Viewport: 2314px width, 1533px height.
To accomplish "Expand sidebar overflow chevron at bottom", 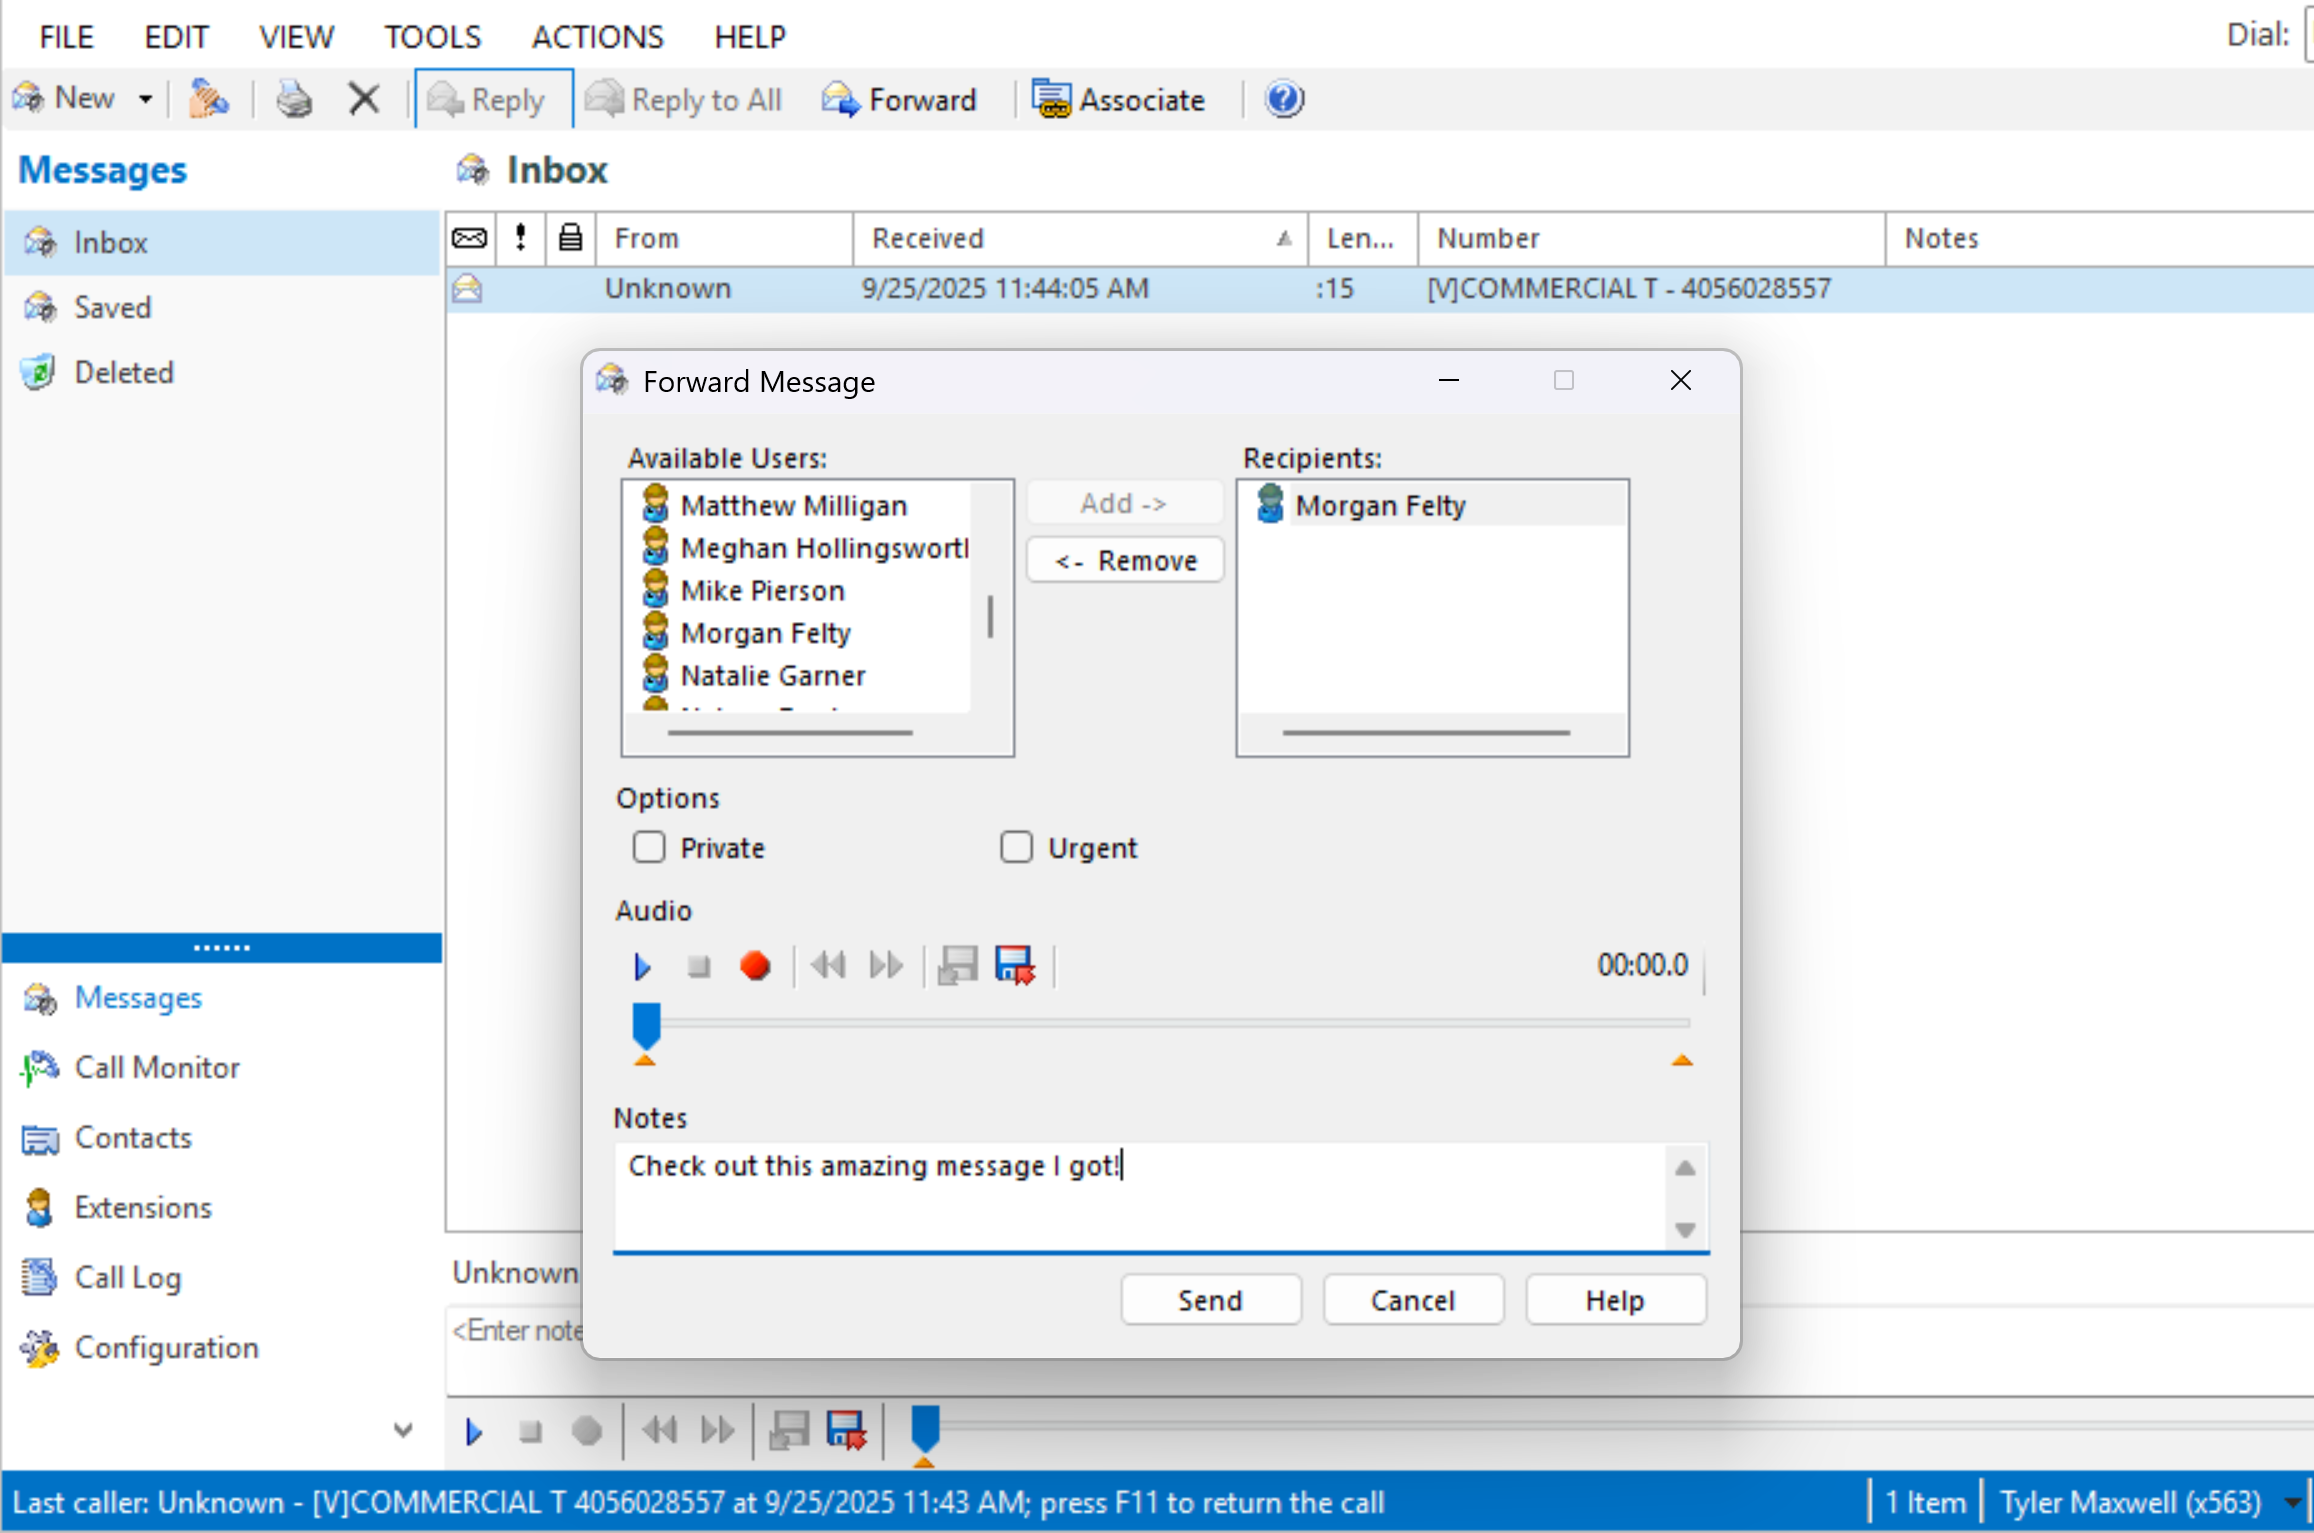I will click(403, 1430).
